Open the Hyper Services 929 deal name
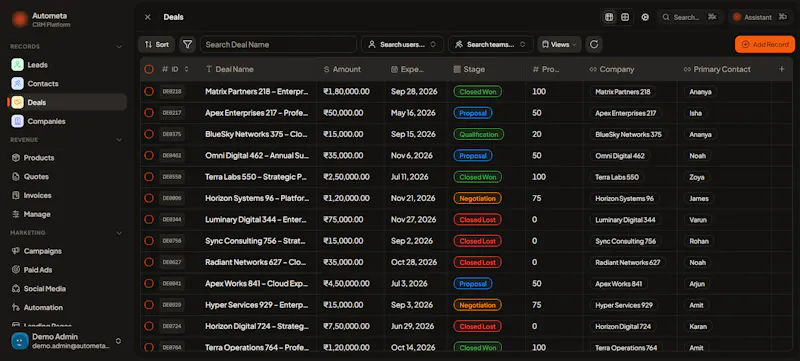Viewport: 800px width, 361px height. point(257,305)
